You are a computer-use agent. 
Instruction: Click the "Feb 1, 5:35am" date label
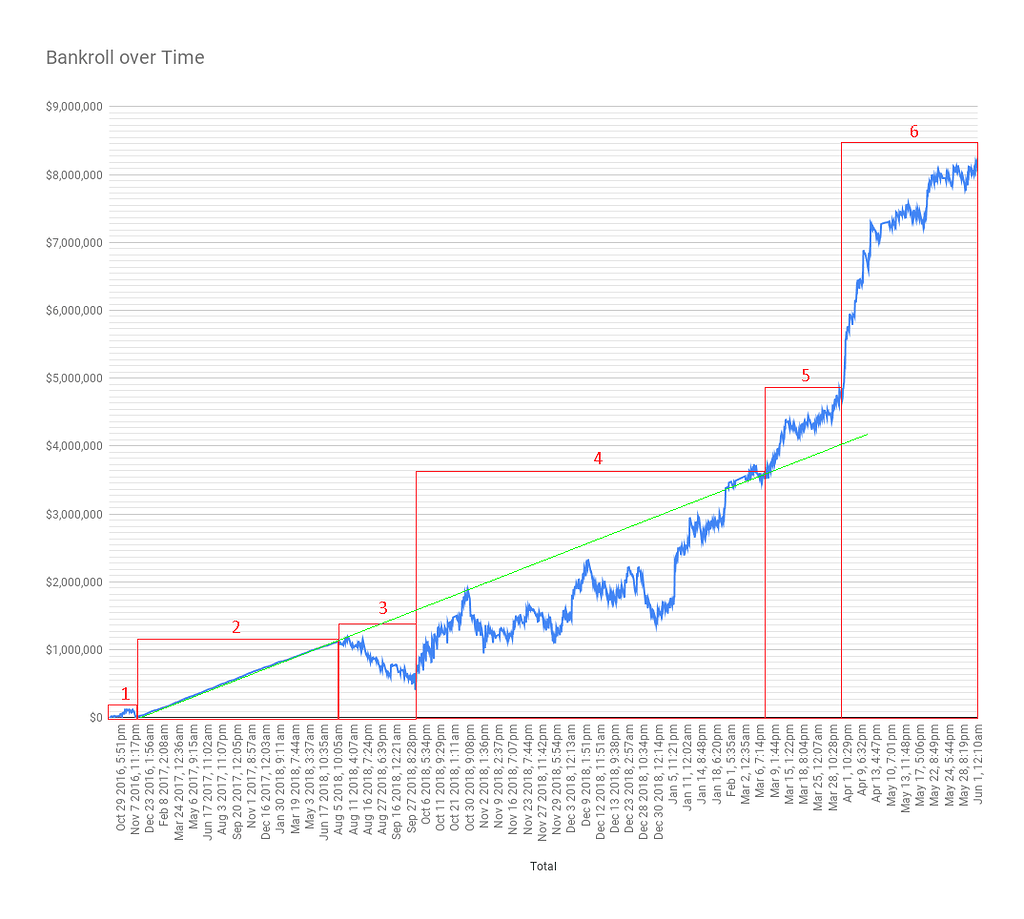point(730,761)
